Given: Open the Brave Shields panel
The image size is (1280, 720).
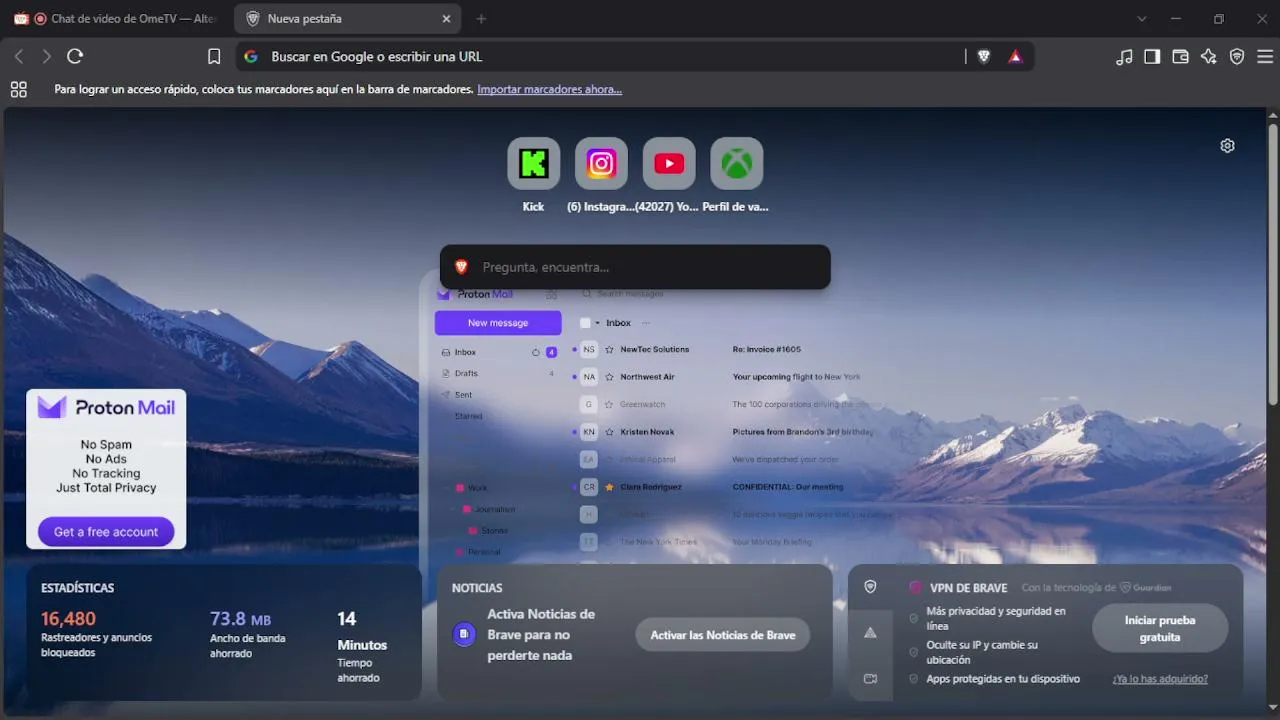Looking at the screenshot, I should point(984,57).
